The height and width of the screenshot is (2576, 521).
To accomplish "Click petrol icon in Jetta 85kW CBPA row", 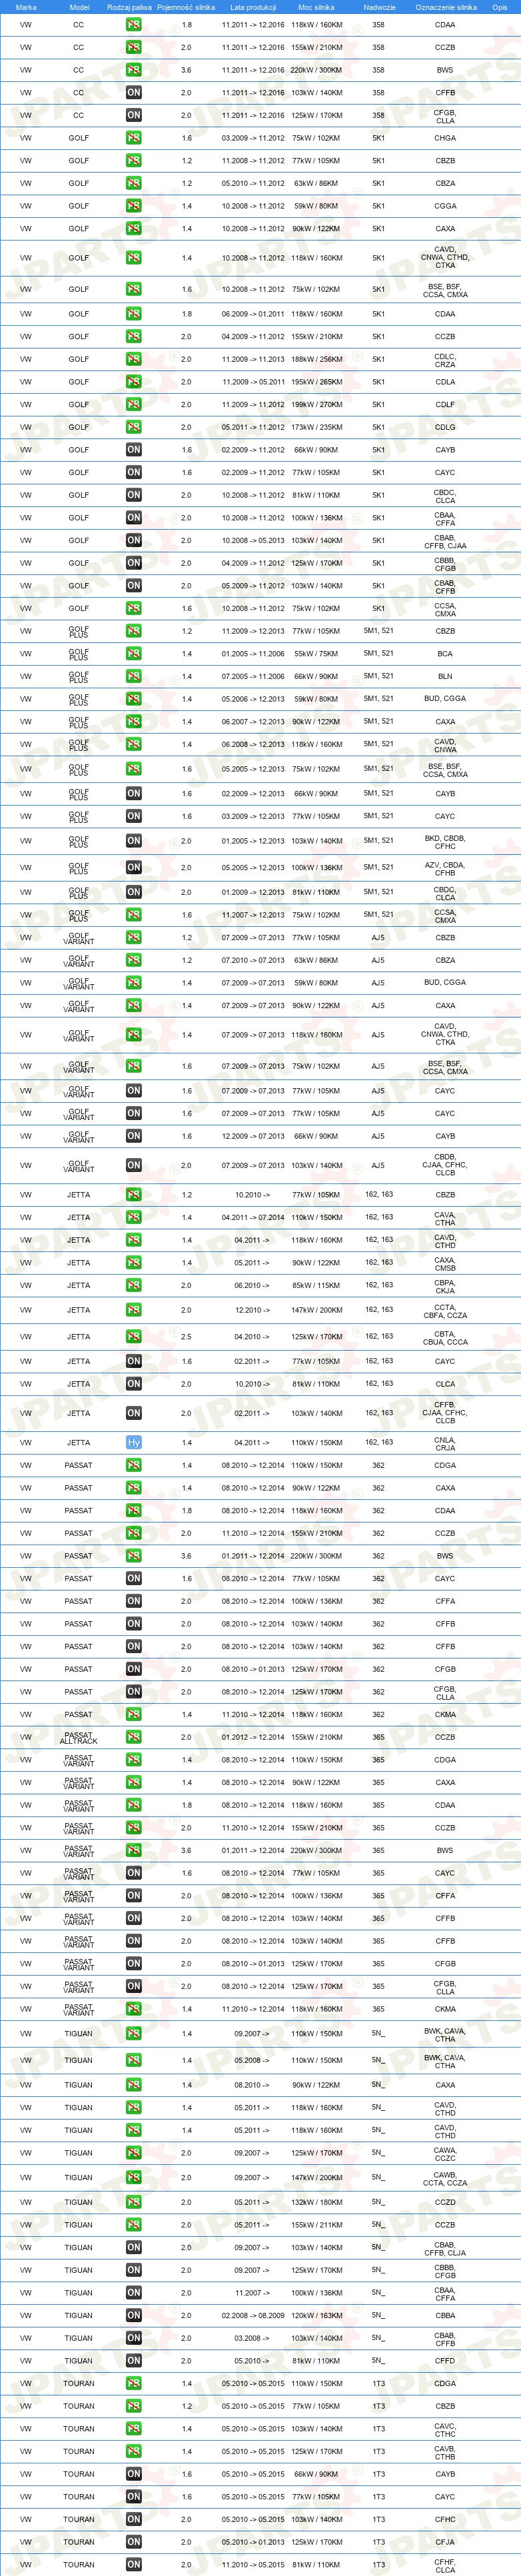I will pyautogui.click(x=134, y=1285).
